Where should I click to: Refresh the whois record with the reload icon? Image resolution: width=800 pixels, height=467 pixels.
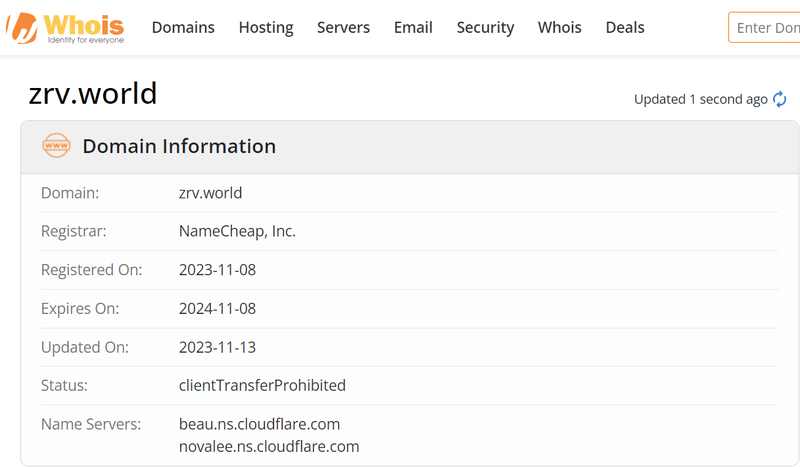[780, 99]
